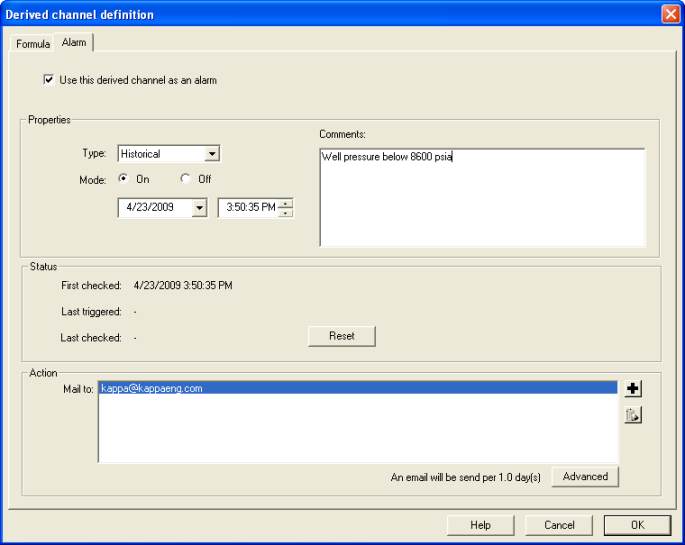The width and height of the screenshot is (685, 545).
Task: Select the On mode radio button
Action: [x=123, y=179]
